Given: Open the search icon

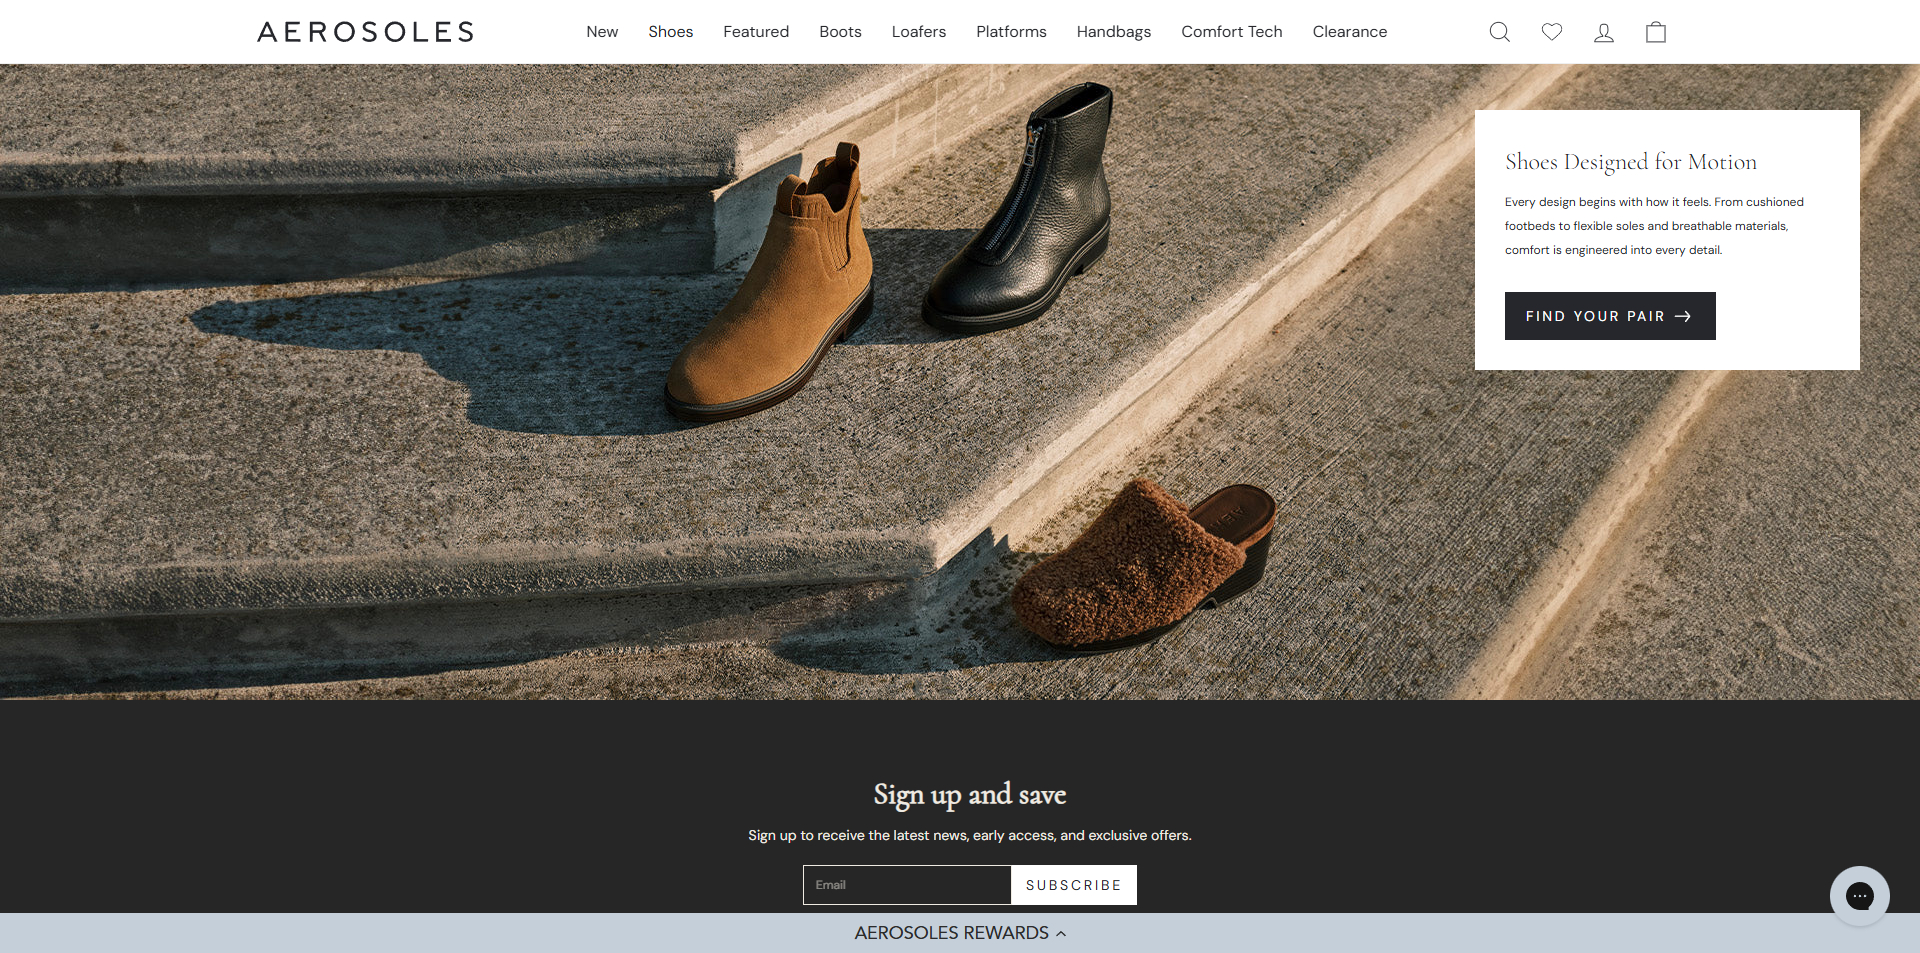Looking at the screenshot, I should coord(1499,31).
